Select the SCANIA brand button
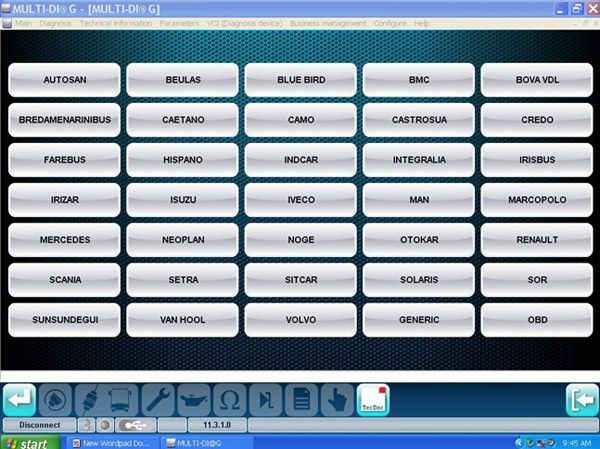Screen dimensions: 600x449 click(x=65, y=280)
